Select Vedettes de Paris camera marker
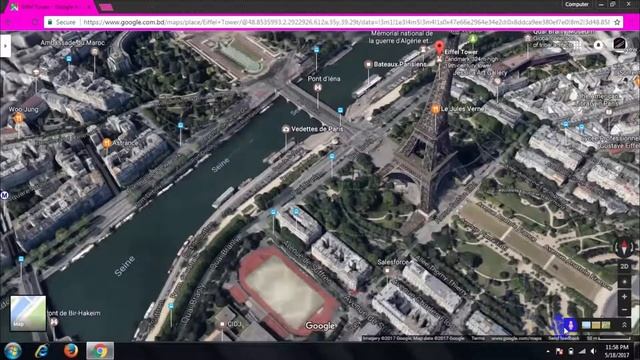The image size is (640, 360). pos(286,129)
